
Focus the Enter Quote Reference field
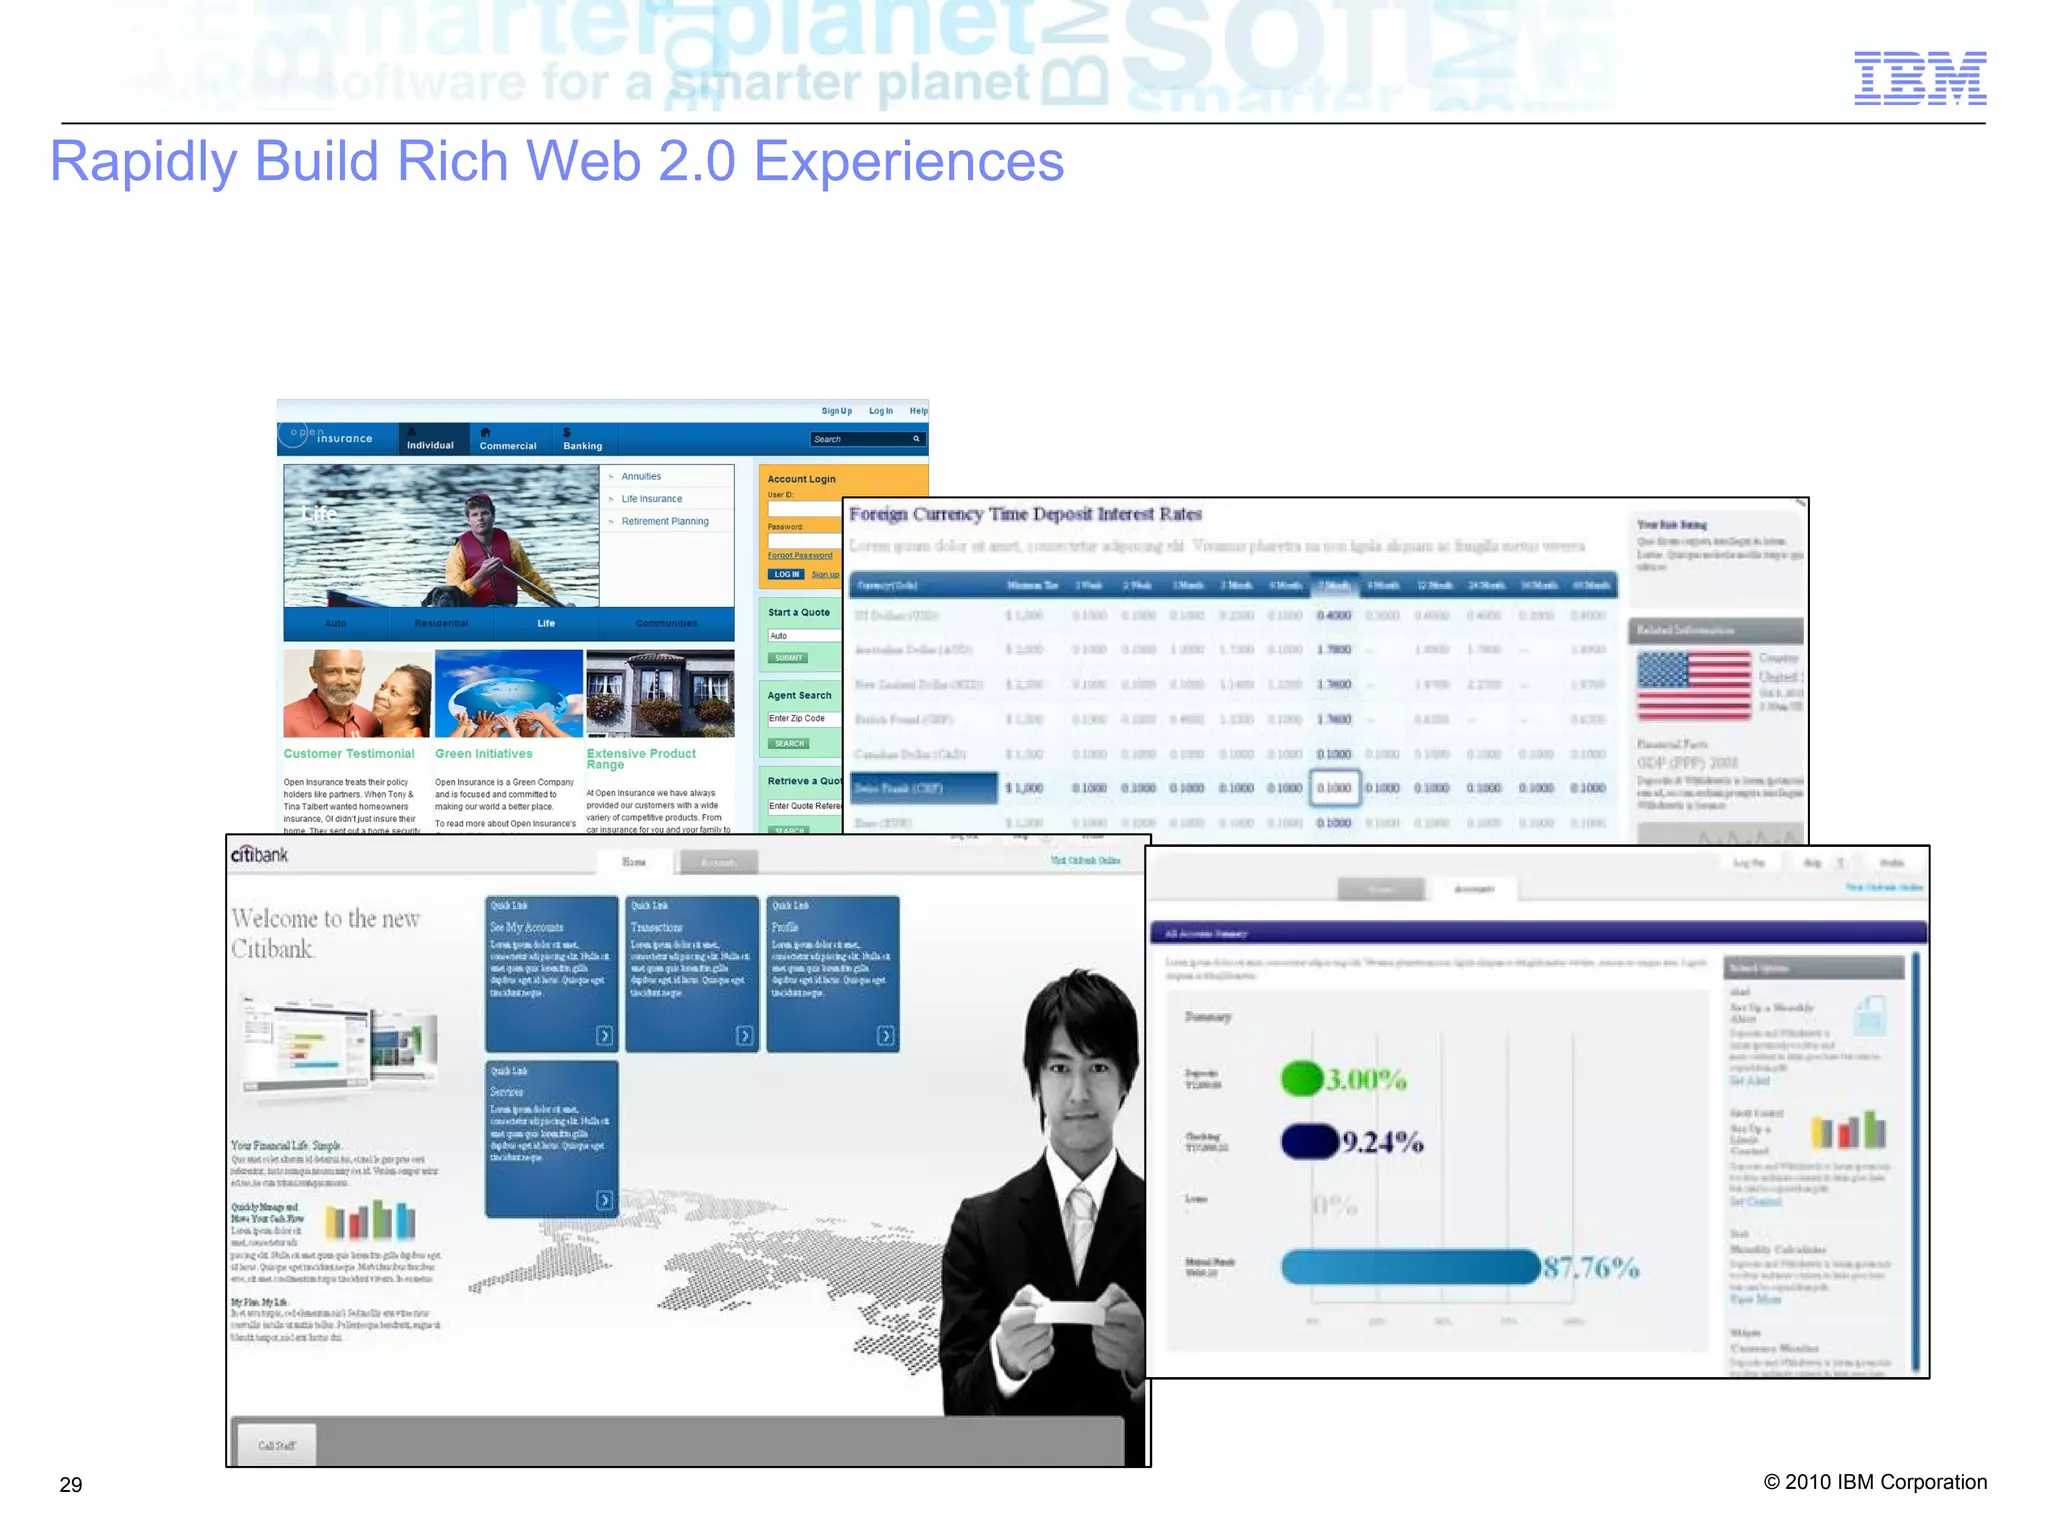point(804,806)
